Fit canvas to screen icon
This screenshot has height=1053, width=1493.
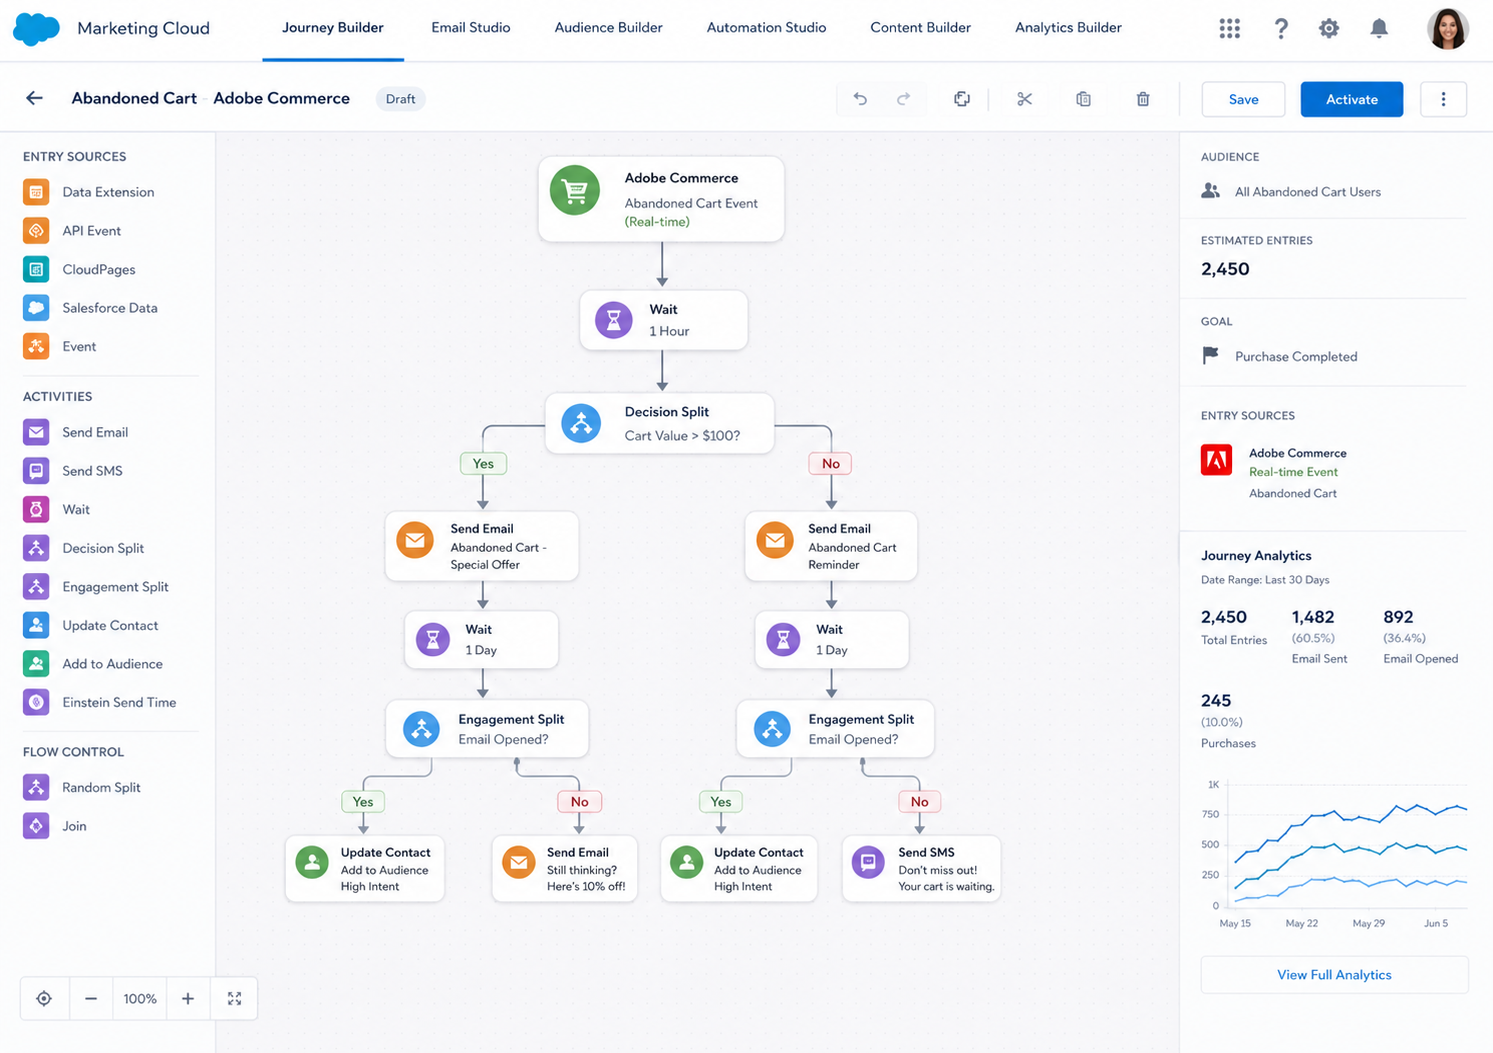(x=235, y=999)
